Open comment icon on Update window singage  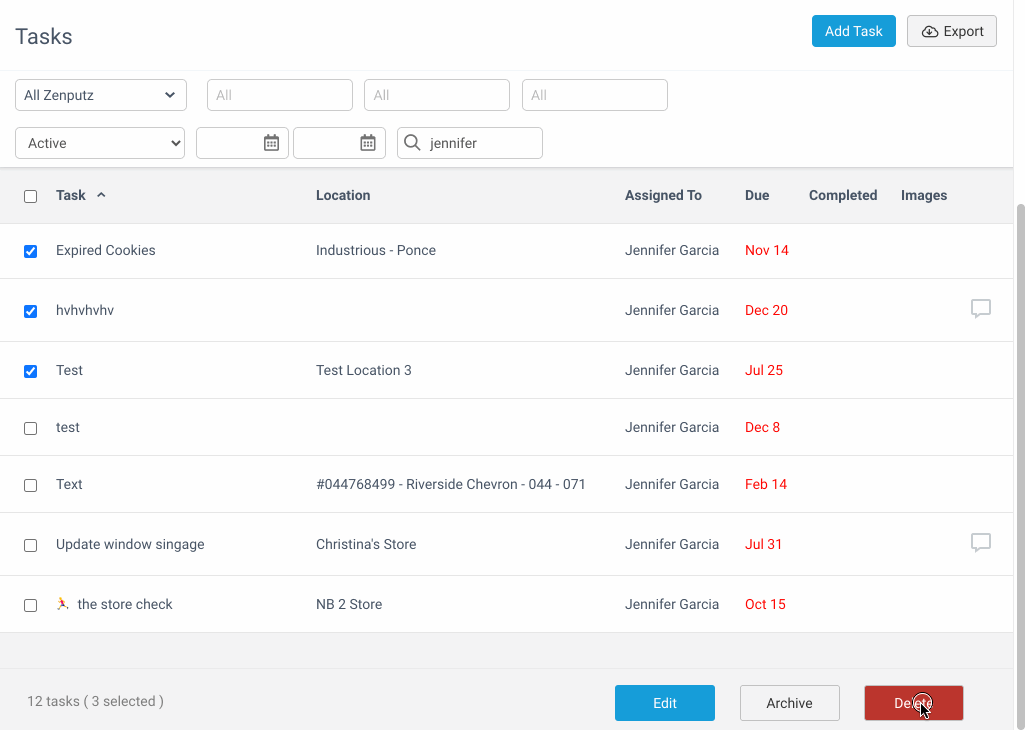(x=981, y=542)
